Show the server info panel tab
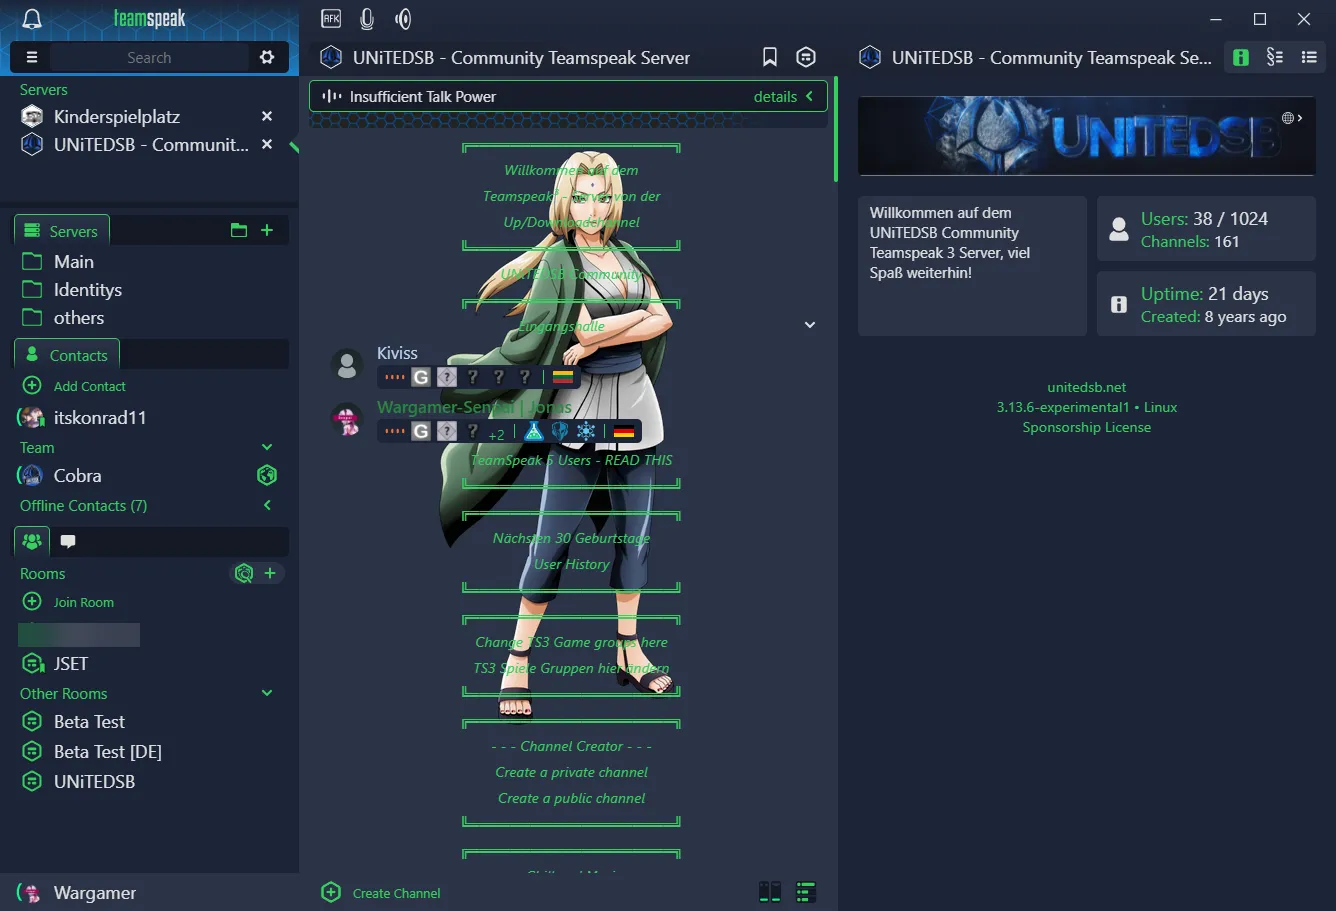The image size is (1336, 911). point(1241,57)
